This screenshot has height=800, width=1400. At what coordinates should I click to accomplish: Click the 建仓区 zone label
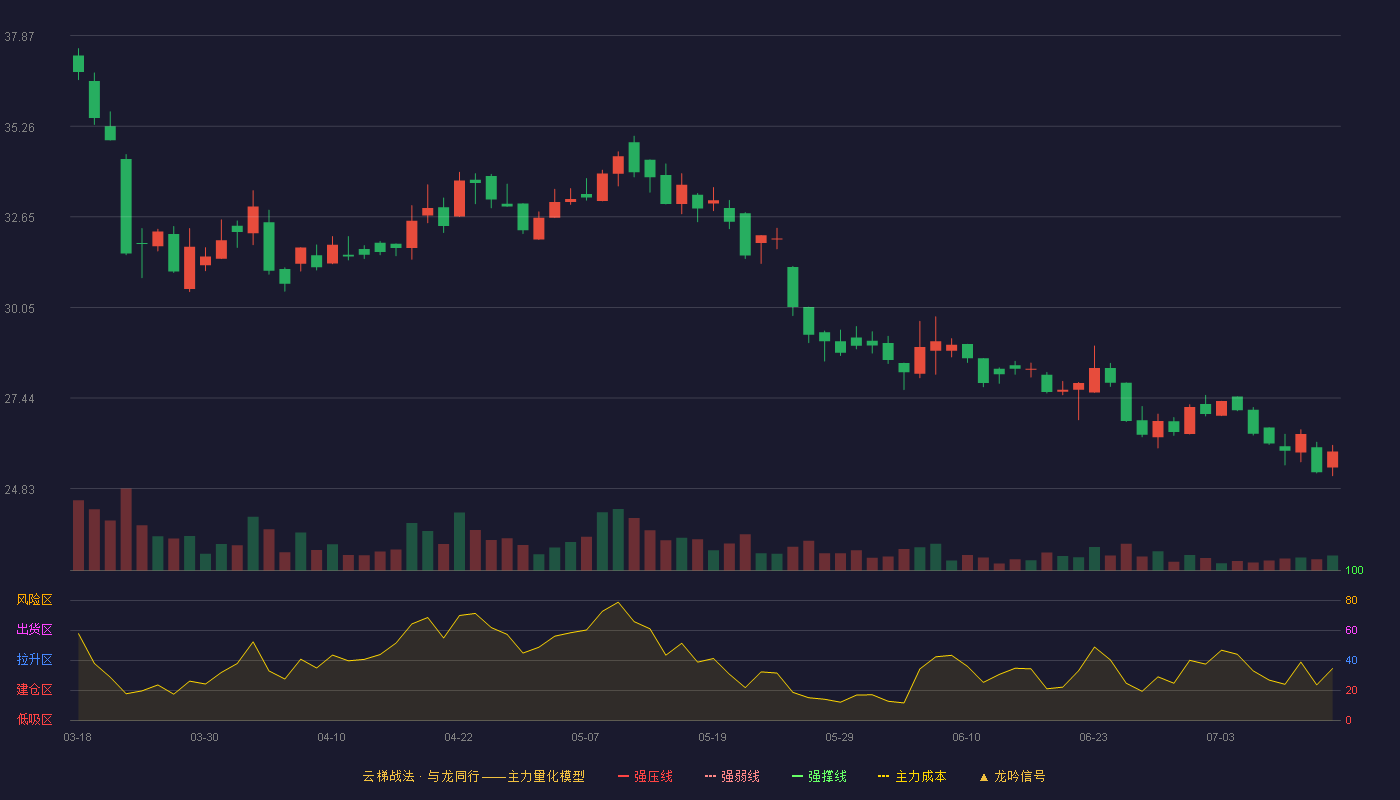click(x=34, y=690)
